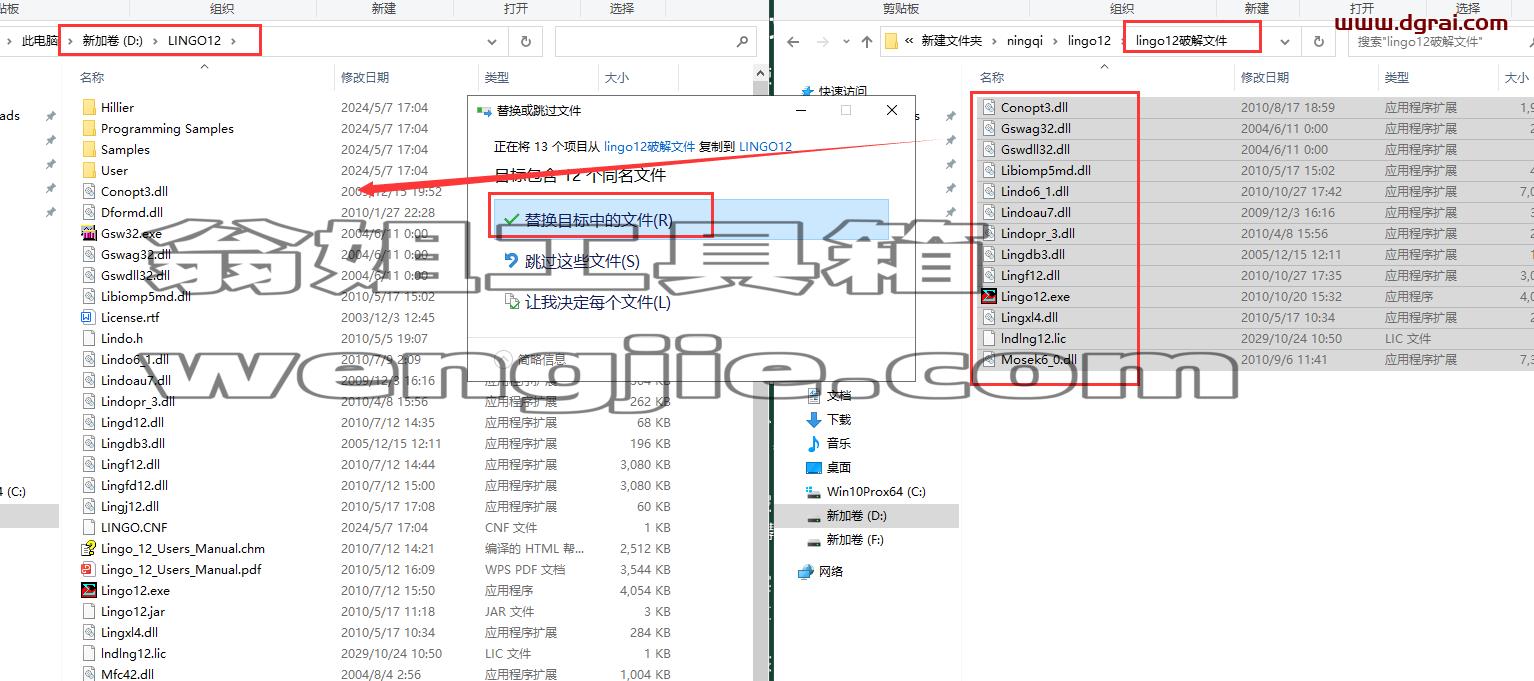The height and width of the screenshot is (681, 1534).
Task: Open the right address bar history dropdown
Action: [x=1286, y=41]
